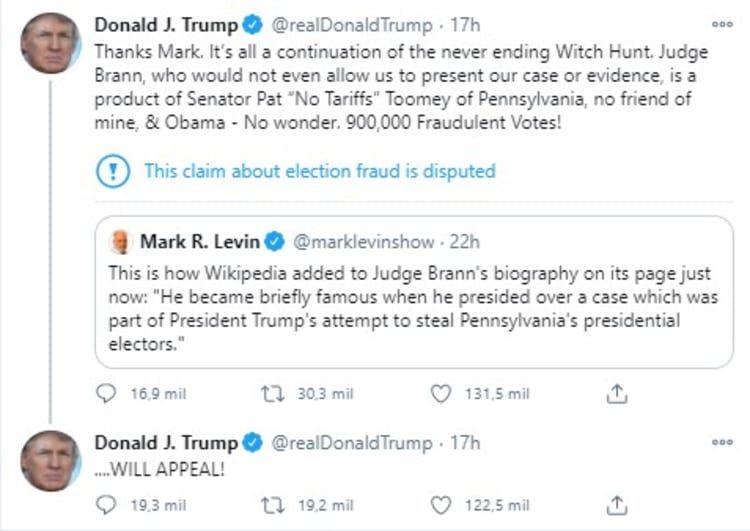
Task: Click Trump's avatar on the first tweet
Action: (50, 43)
